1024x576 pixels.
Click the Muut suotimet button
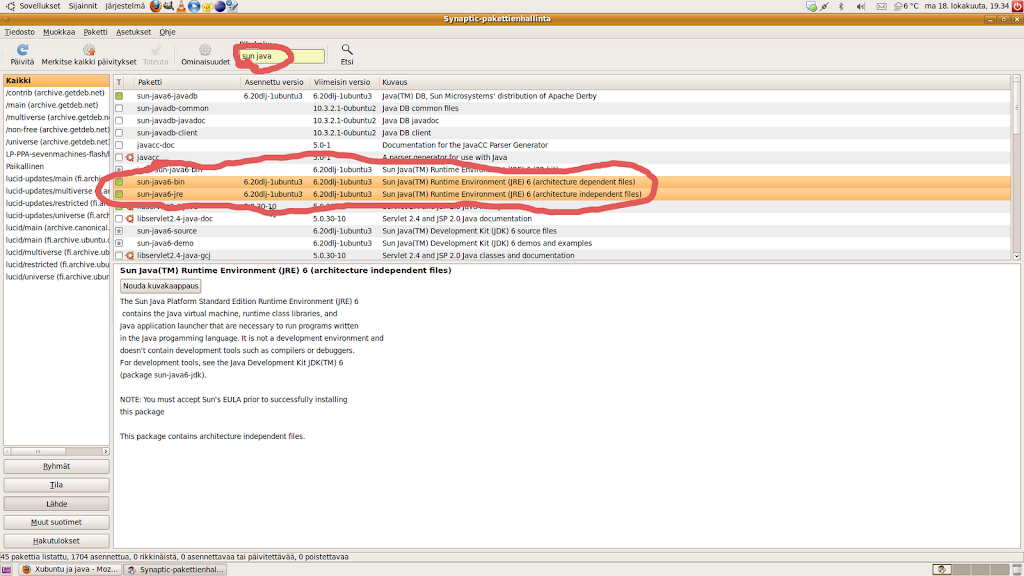pyautogui.click(x=56, y=522)
